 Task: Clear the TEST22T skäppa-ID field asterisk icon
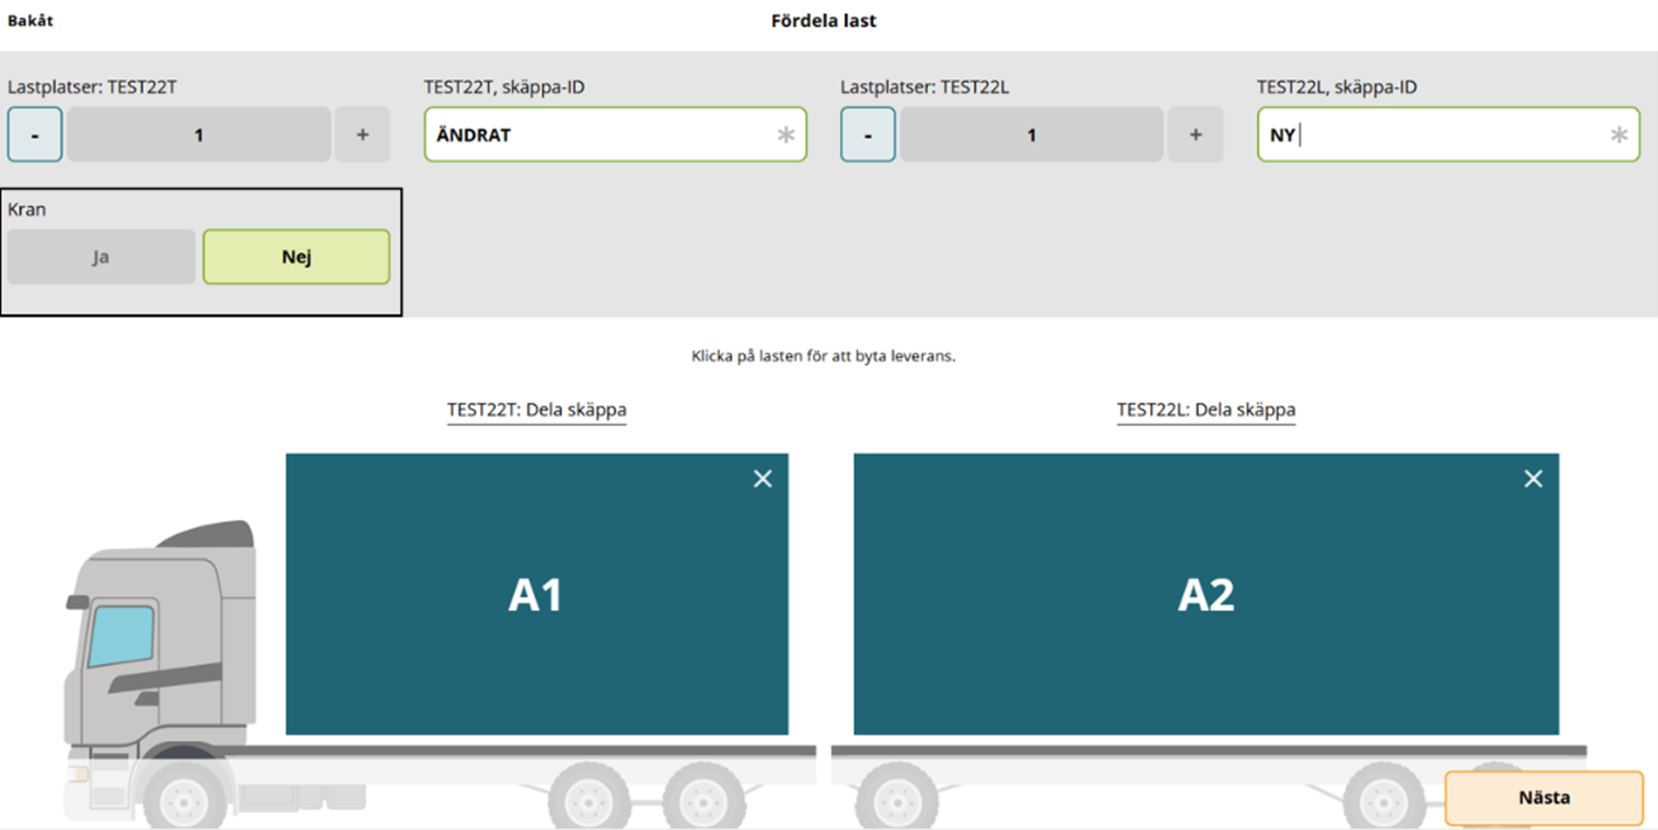click(x=786, y=135)
